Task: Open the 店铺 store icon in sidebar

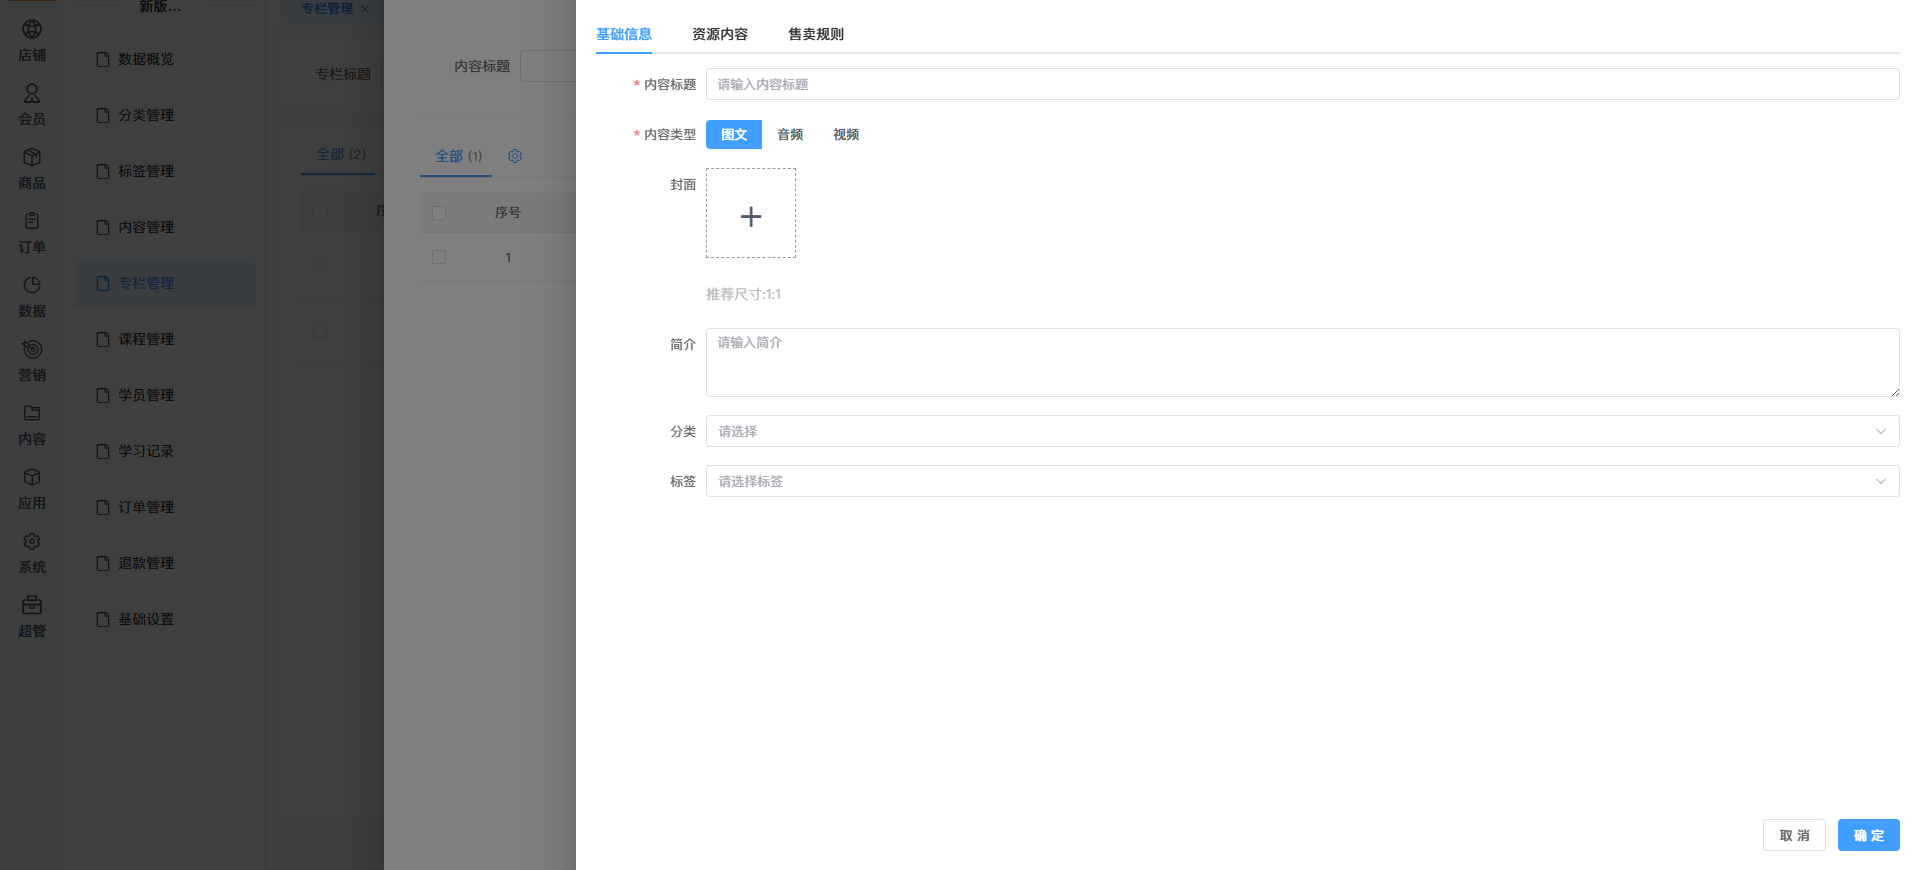Action: click(32, 30)
